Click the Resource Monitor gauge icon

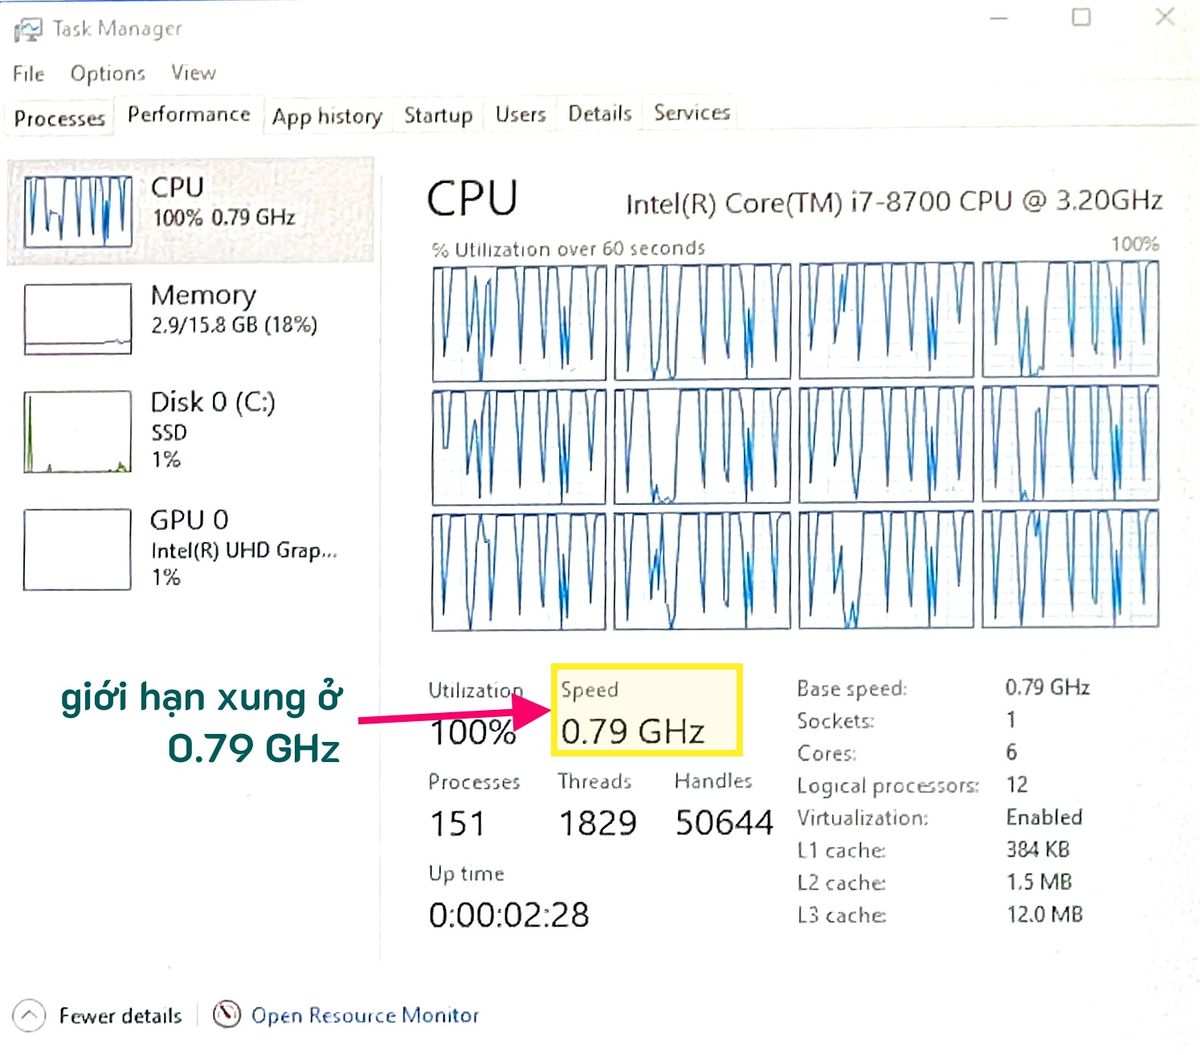pos(228,1014)
